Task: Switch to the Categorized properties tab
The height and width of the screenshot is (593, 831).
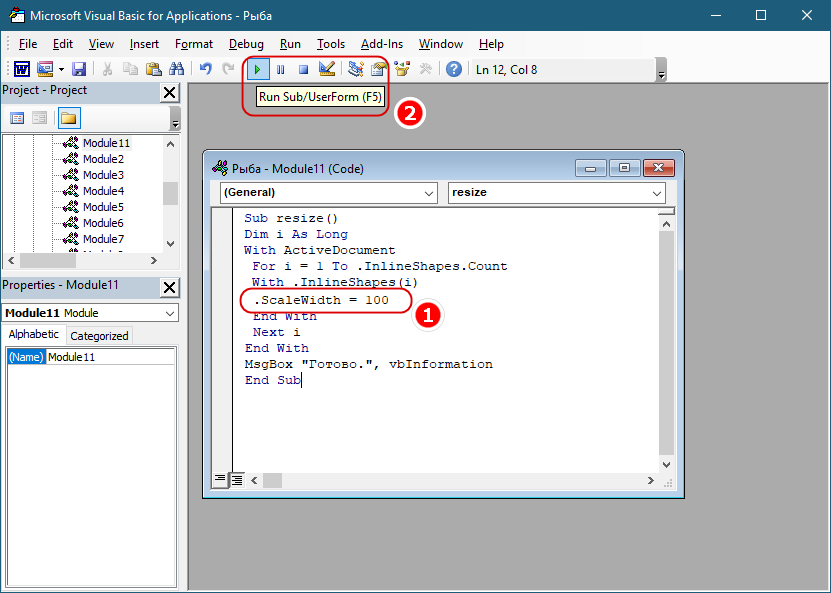Action: pyautogui.click(x=99, y=336)
